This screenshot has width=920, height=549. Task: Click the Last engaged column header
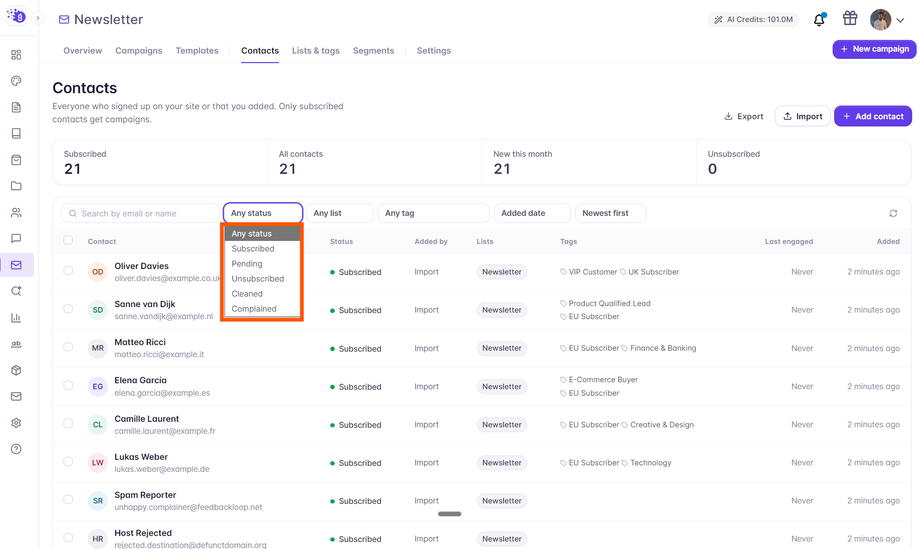click(789, 242)
